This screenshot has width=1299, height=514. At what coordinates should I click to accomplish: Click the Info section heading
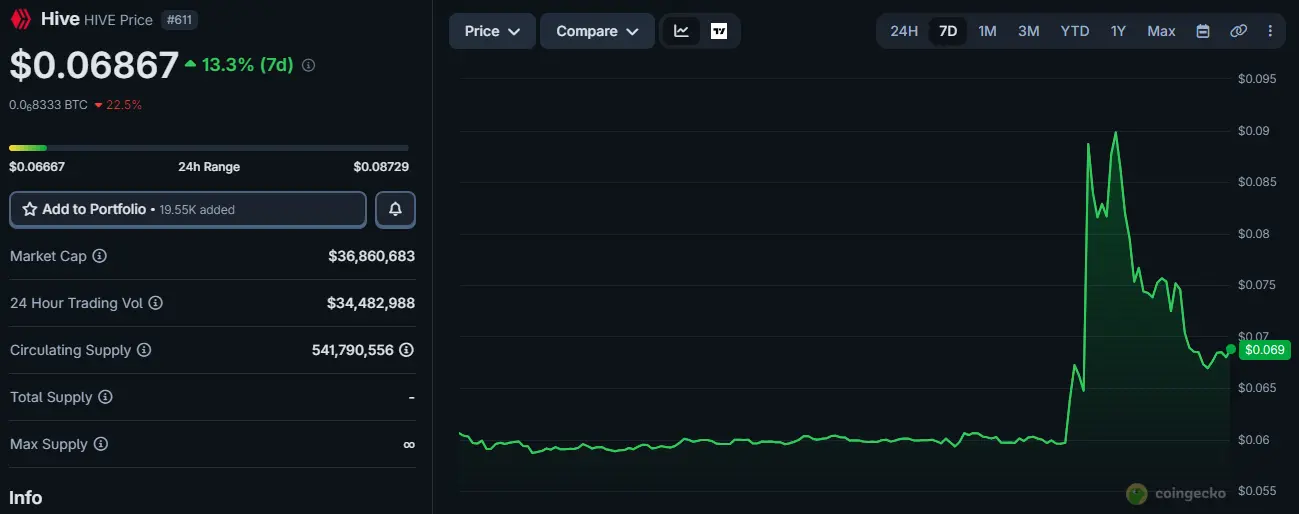click(26, 497)
